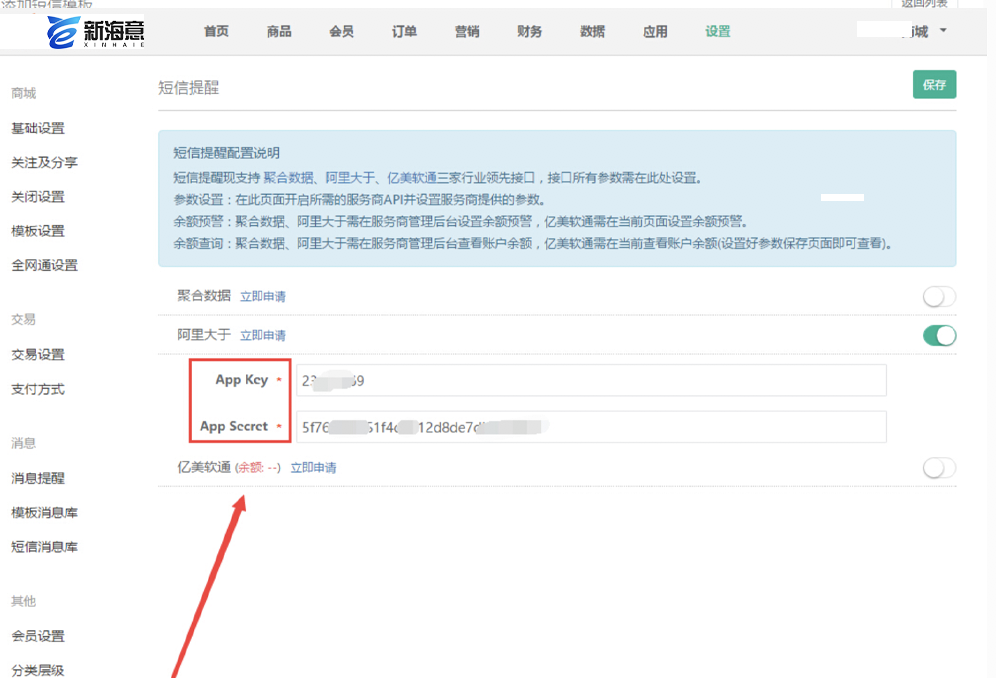The height and width of the screenshot is (678, 996).
Task: Enable the 聚合数据 toggle
Action: tap(939, 296)
